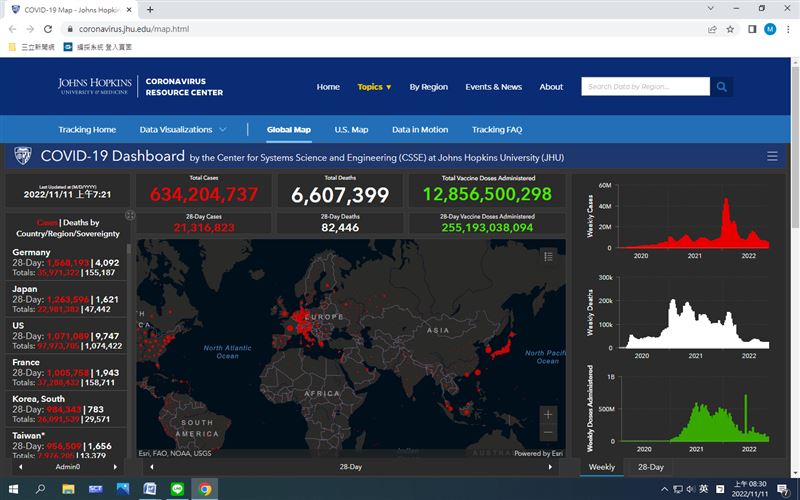
Task: Switch to the 28-Day charts tab
Action: click(x=651, y=467)
